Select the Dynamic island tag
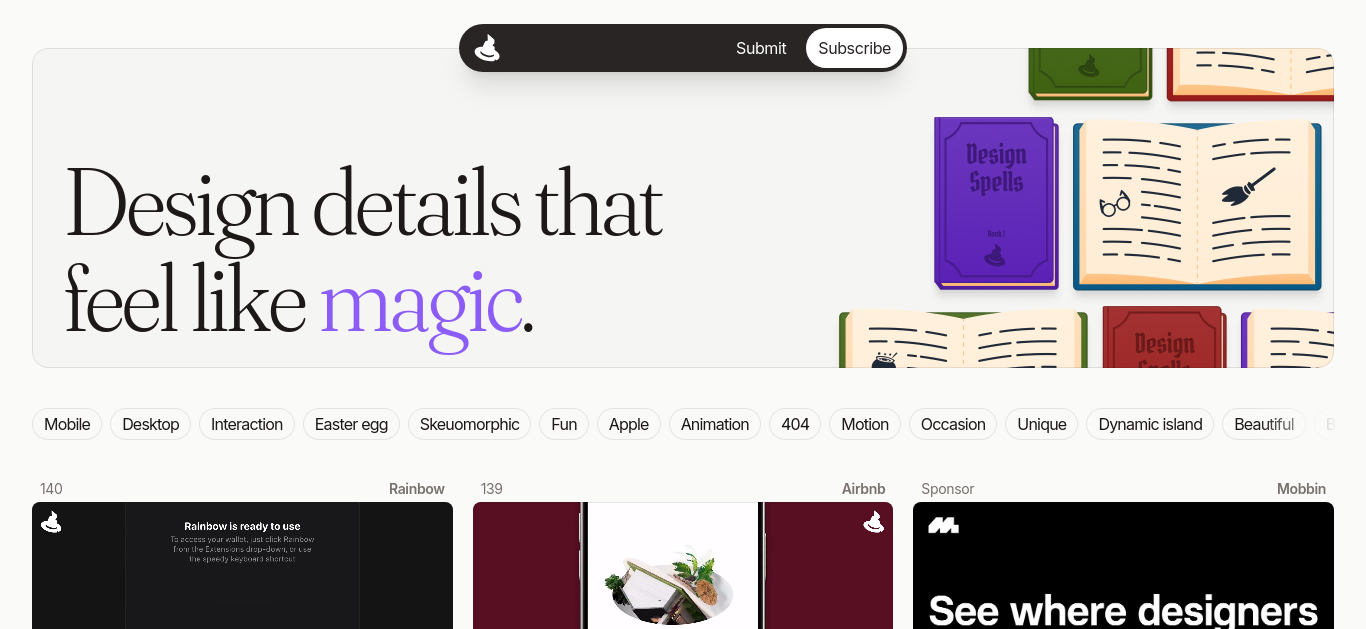 (x=1150, y=424)
